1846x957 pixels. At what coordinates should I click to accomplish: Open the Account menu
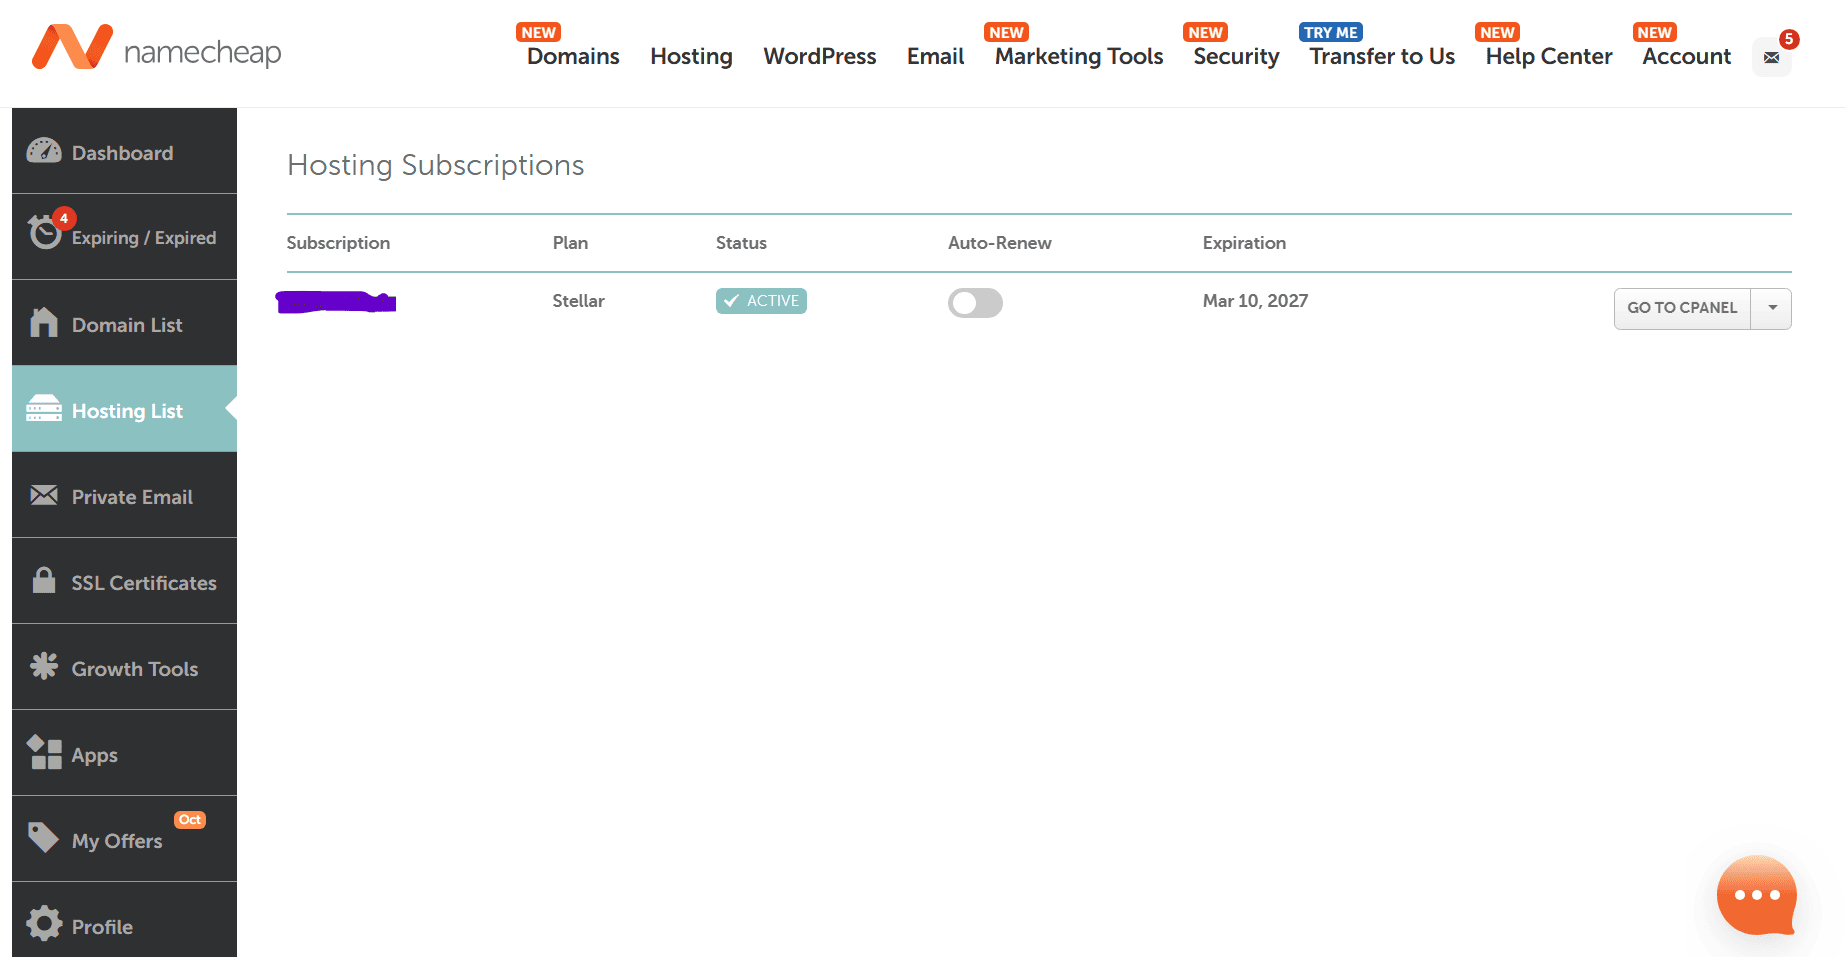pyautogui.click(x=1686, y=56)
